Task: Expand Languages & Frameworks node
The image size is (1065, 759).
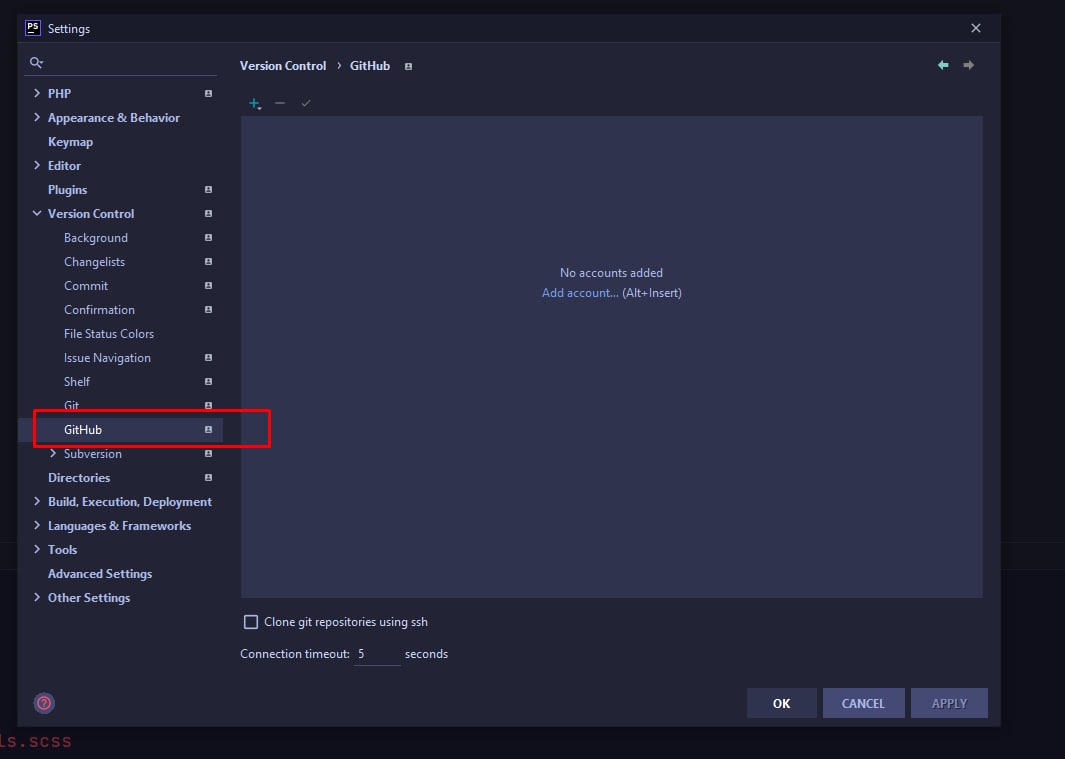Action: click(x=37, y=525)
